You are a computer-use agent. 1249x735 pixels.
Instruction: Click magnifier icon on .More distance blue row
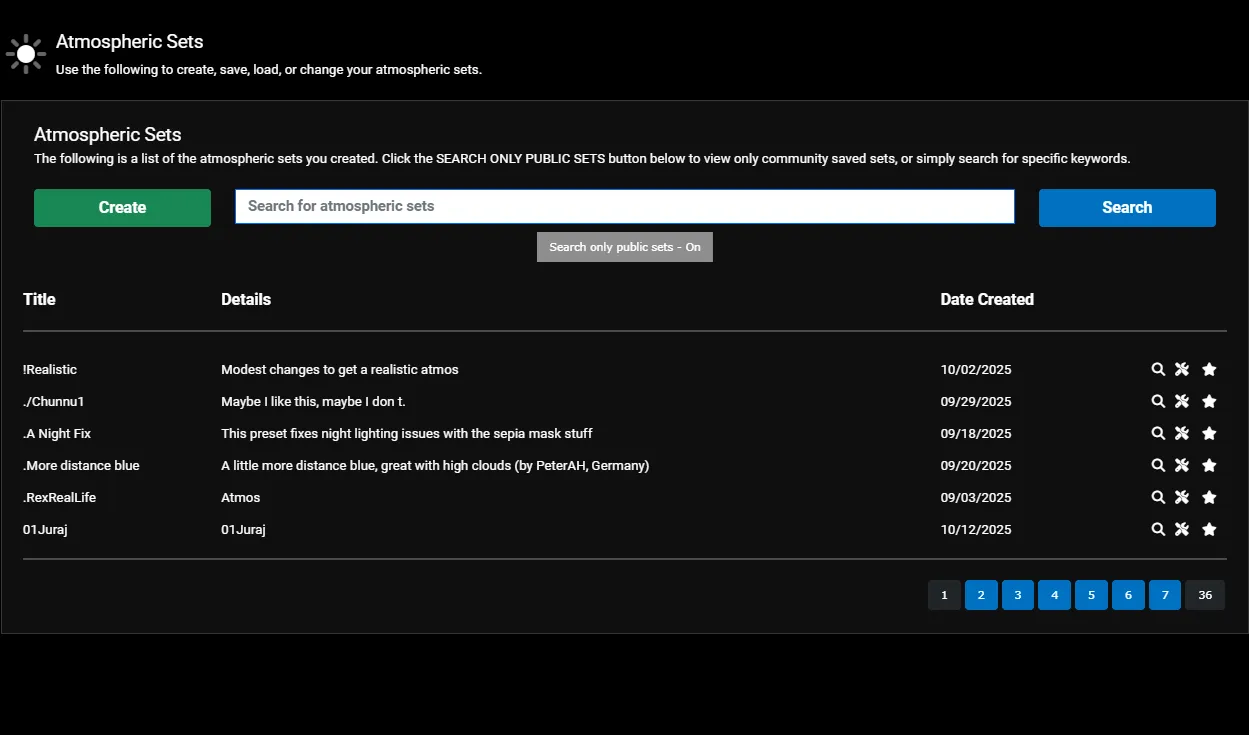point(1158,465)
